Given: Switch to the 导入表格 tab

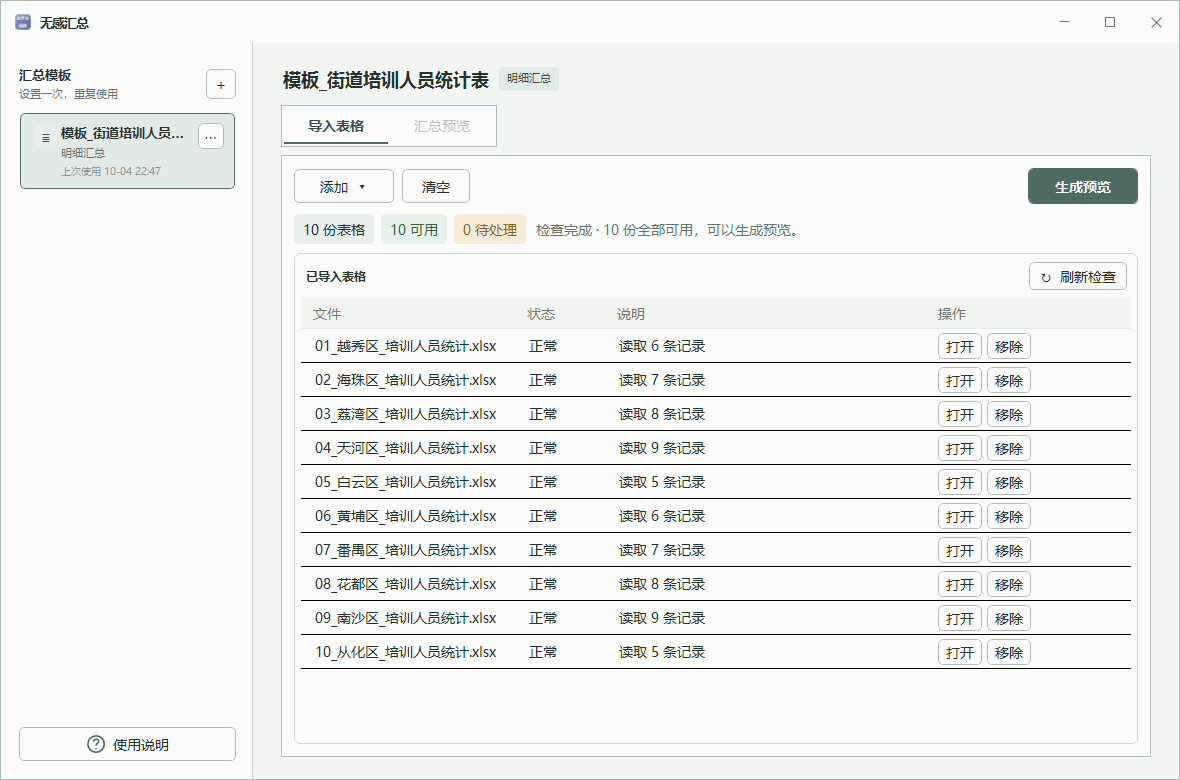Looking at the screenshot, I should 336,126.
